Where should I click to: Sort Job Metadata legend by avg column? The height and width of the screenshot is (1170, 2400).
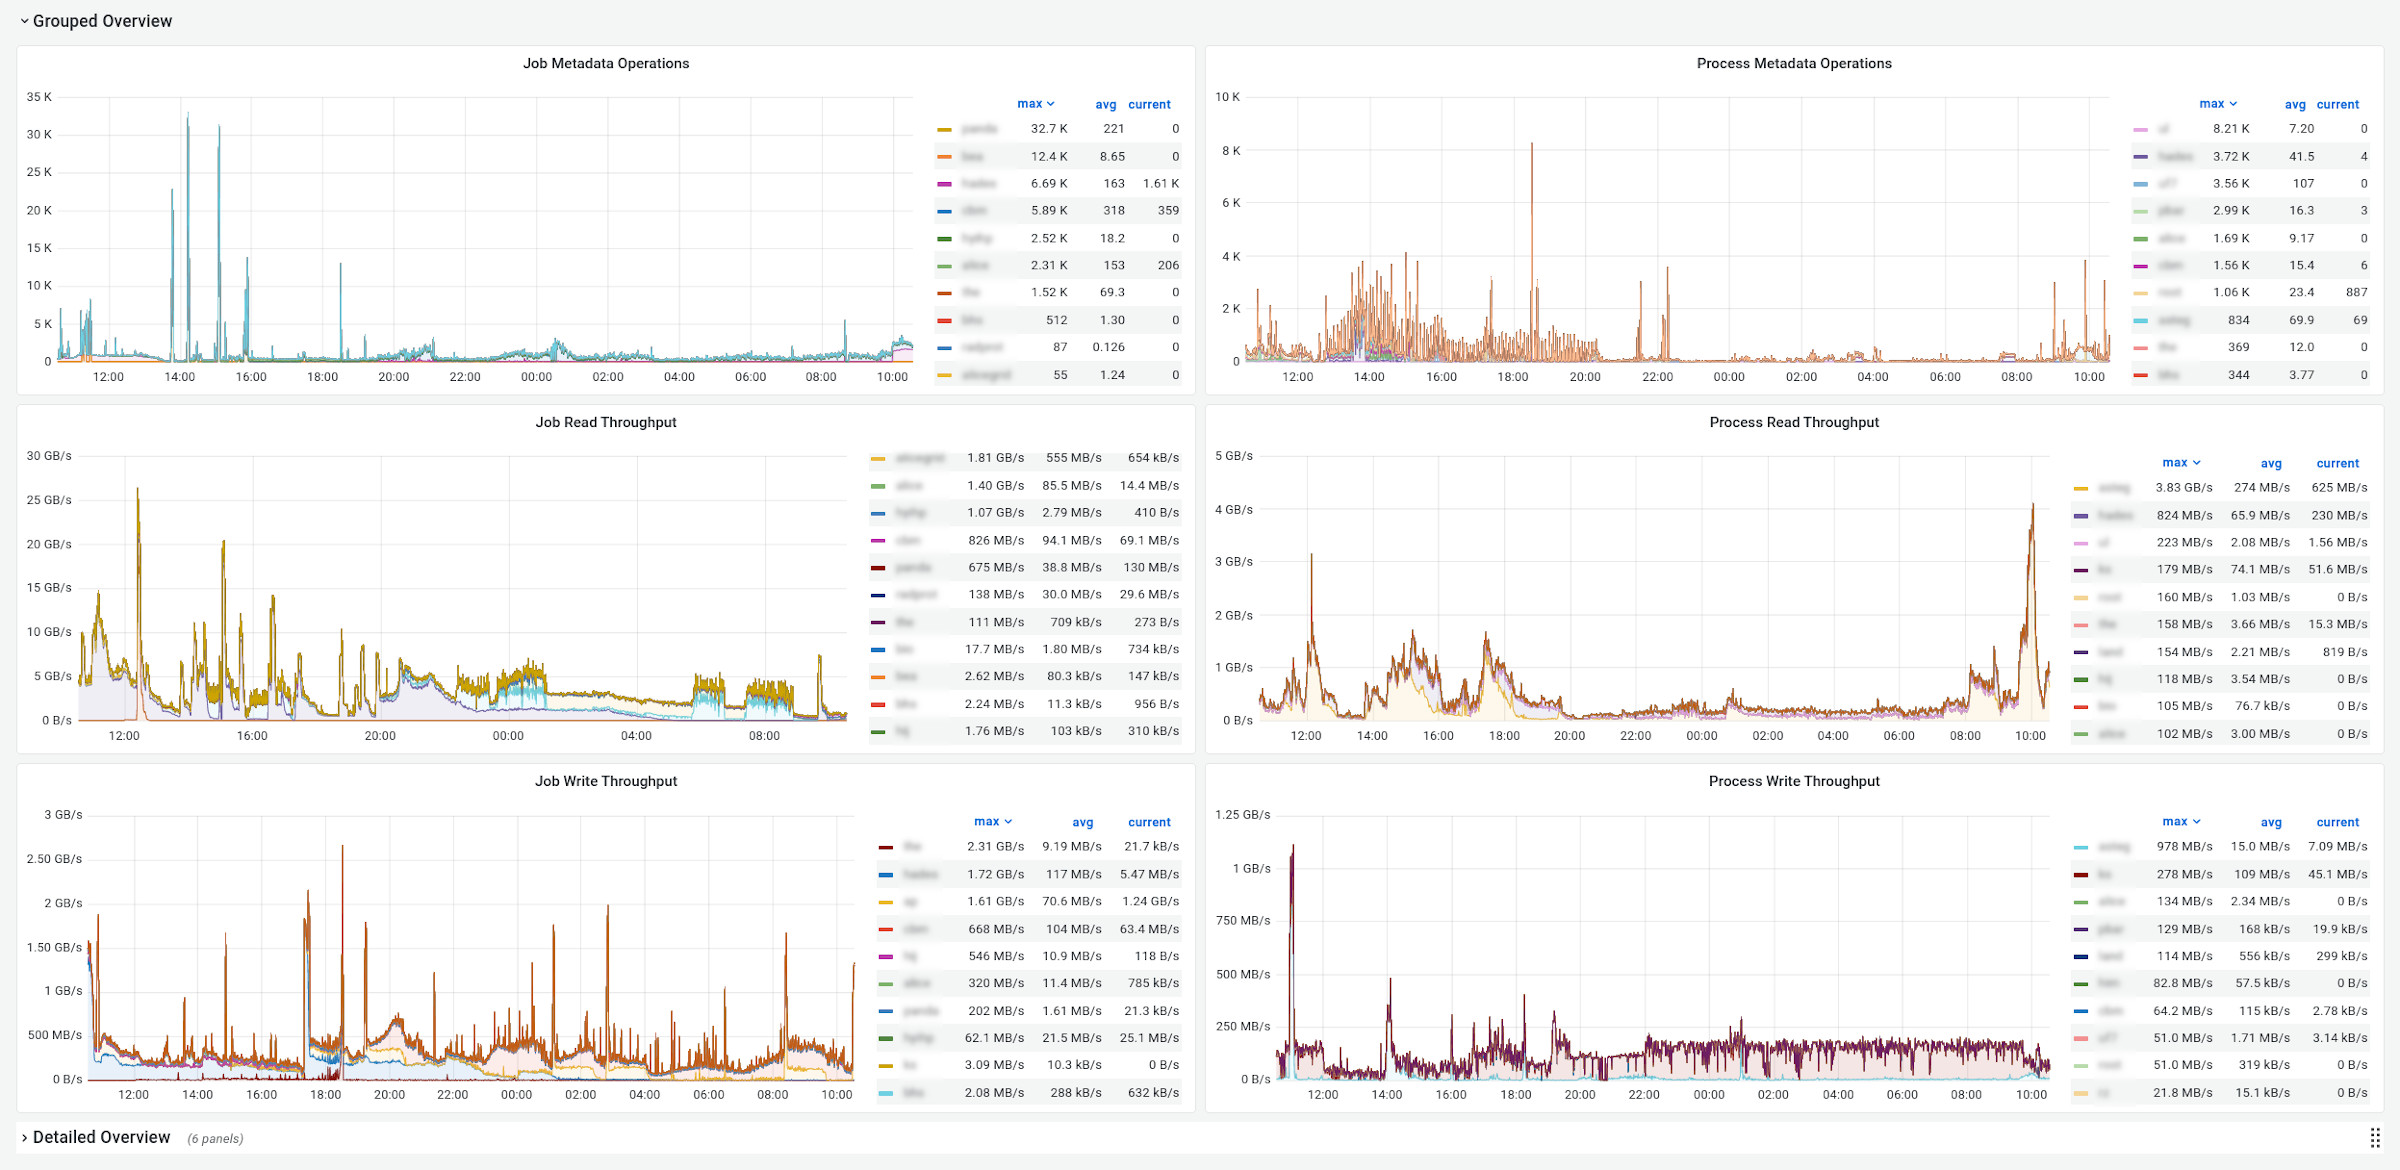click(1105, 104)
